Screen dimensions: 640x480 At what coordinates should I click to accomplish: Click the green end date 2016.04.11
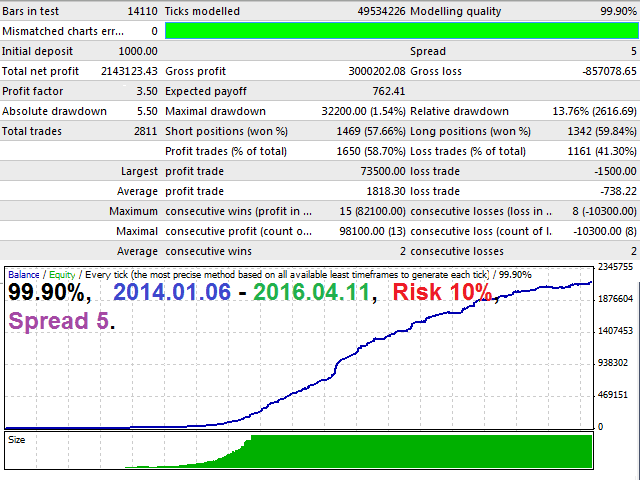tap(313, 293)
